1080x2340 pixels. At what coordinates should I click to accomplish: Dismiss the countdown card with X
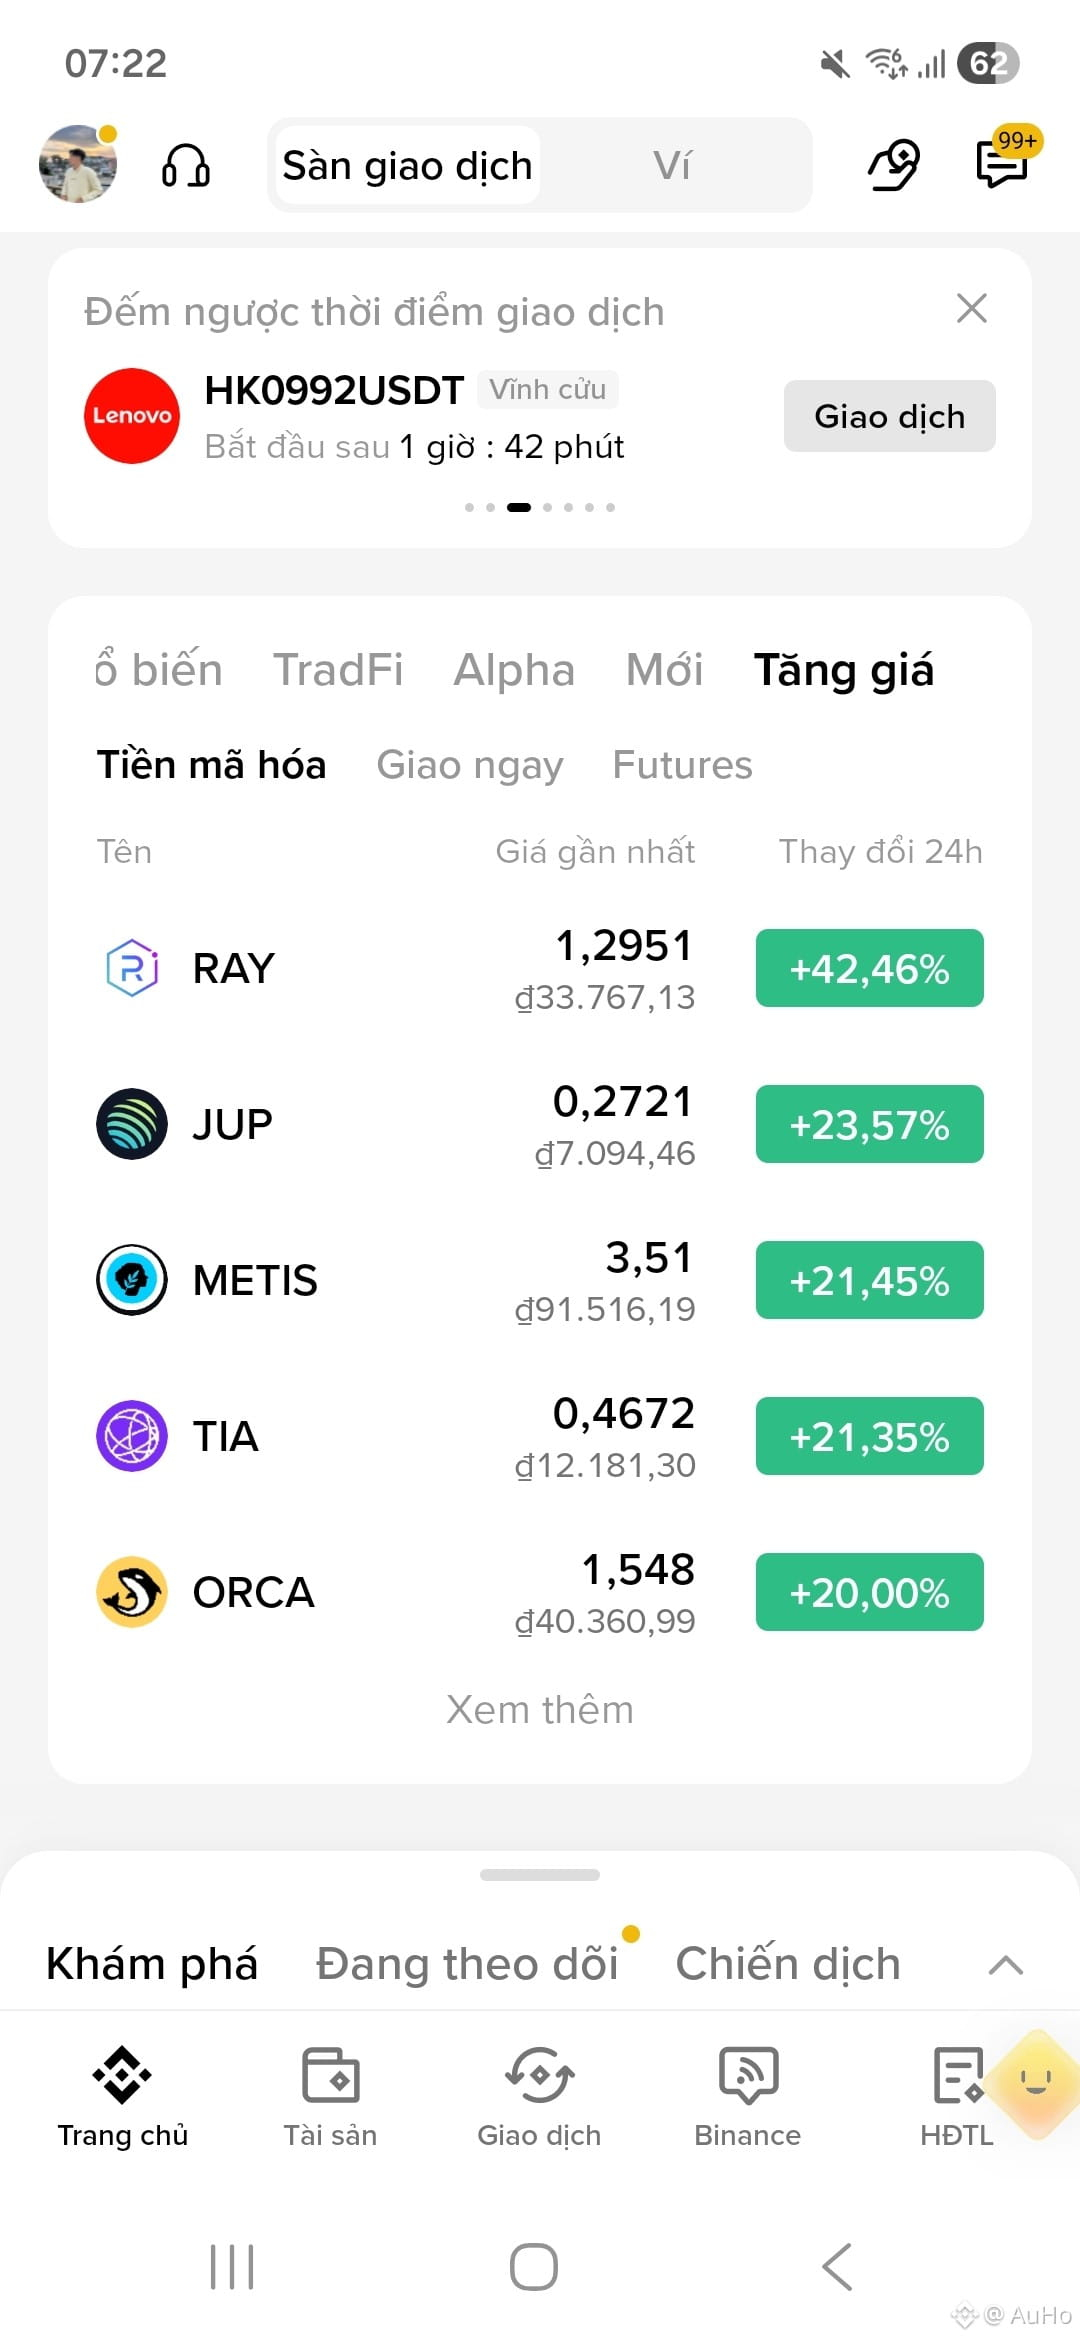[x=972, y=308]
